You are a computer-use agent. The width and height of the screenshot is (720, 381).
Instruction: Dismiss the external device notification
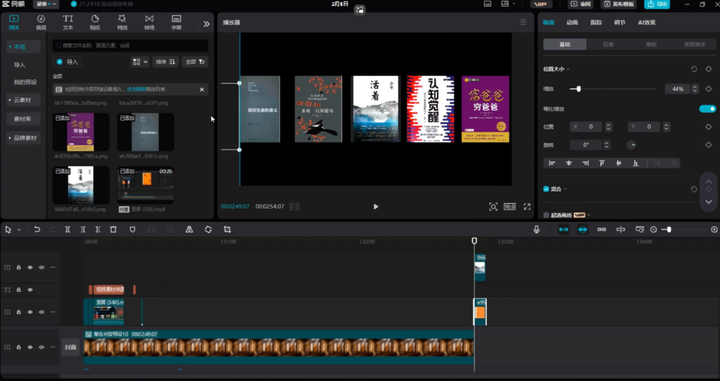click(202, 90)
